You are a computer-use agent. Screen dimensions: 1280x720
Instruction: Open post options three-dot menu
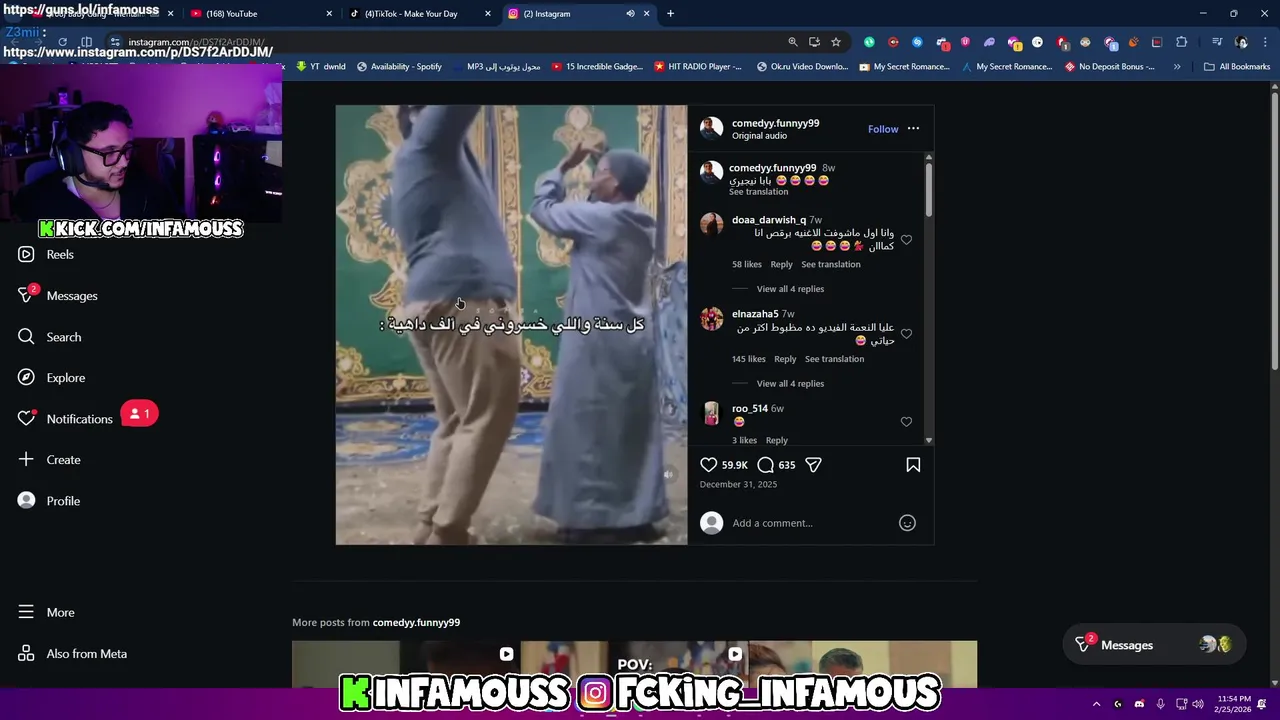pyautogui.click(x=913, y=129)
